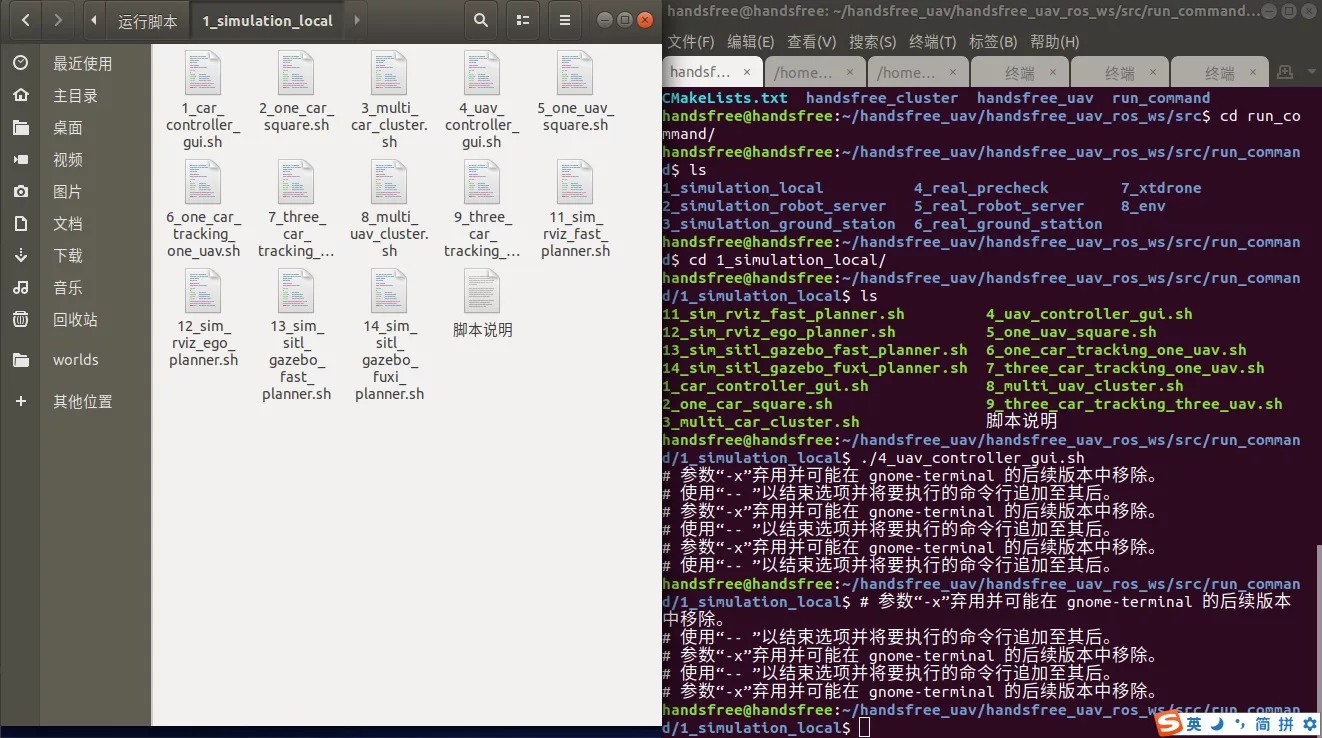The image size is (1322, 738).
Task: Open terminal 终端(T) menu
Action: [x=933, y=42]
